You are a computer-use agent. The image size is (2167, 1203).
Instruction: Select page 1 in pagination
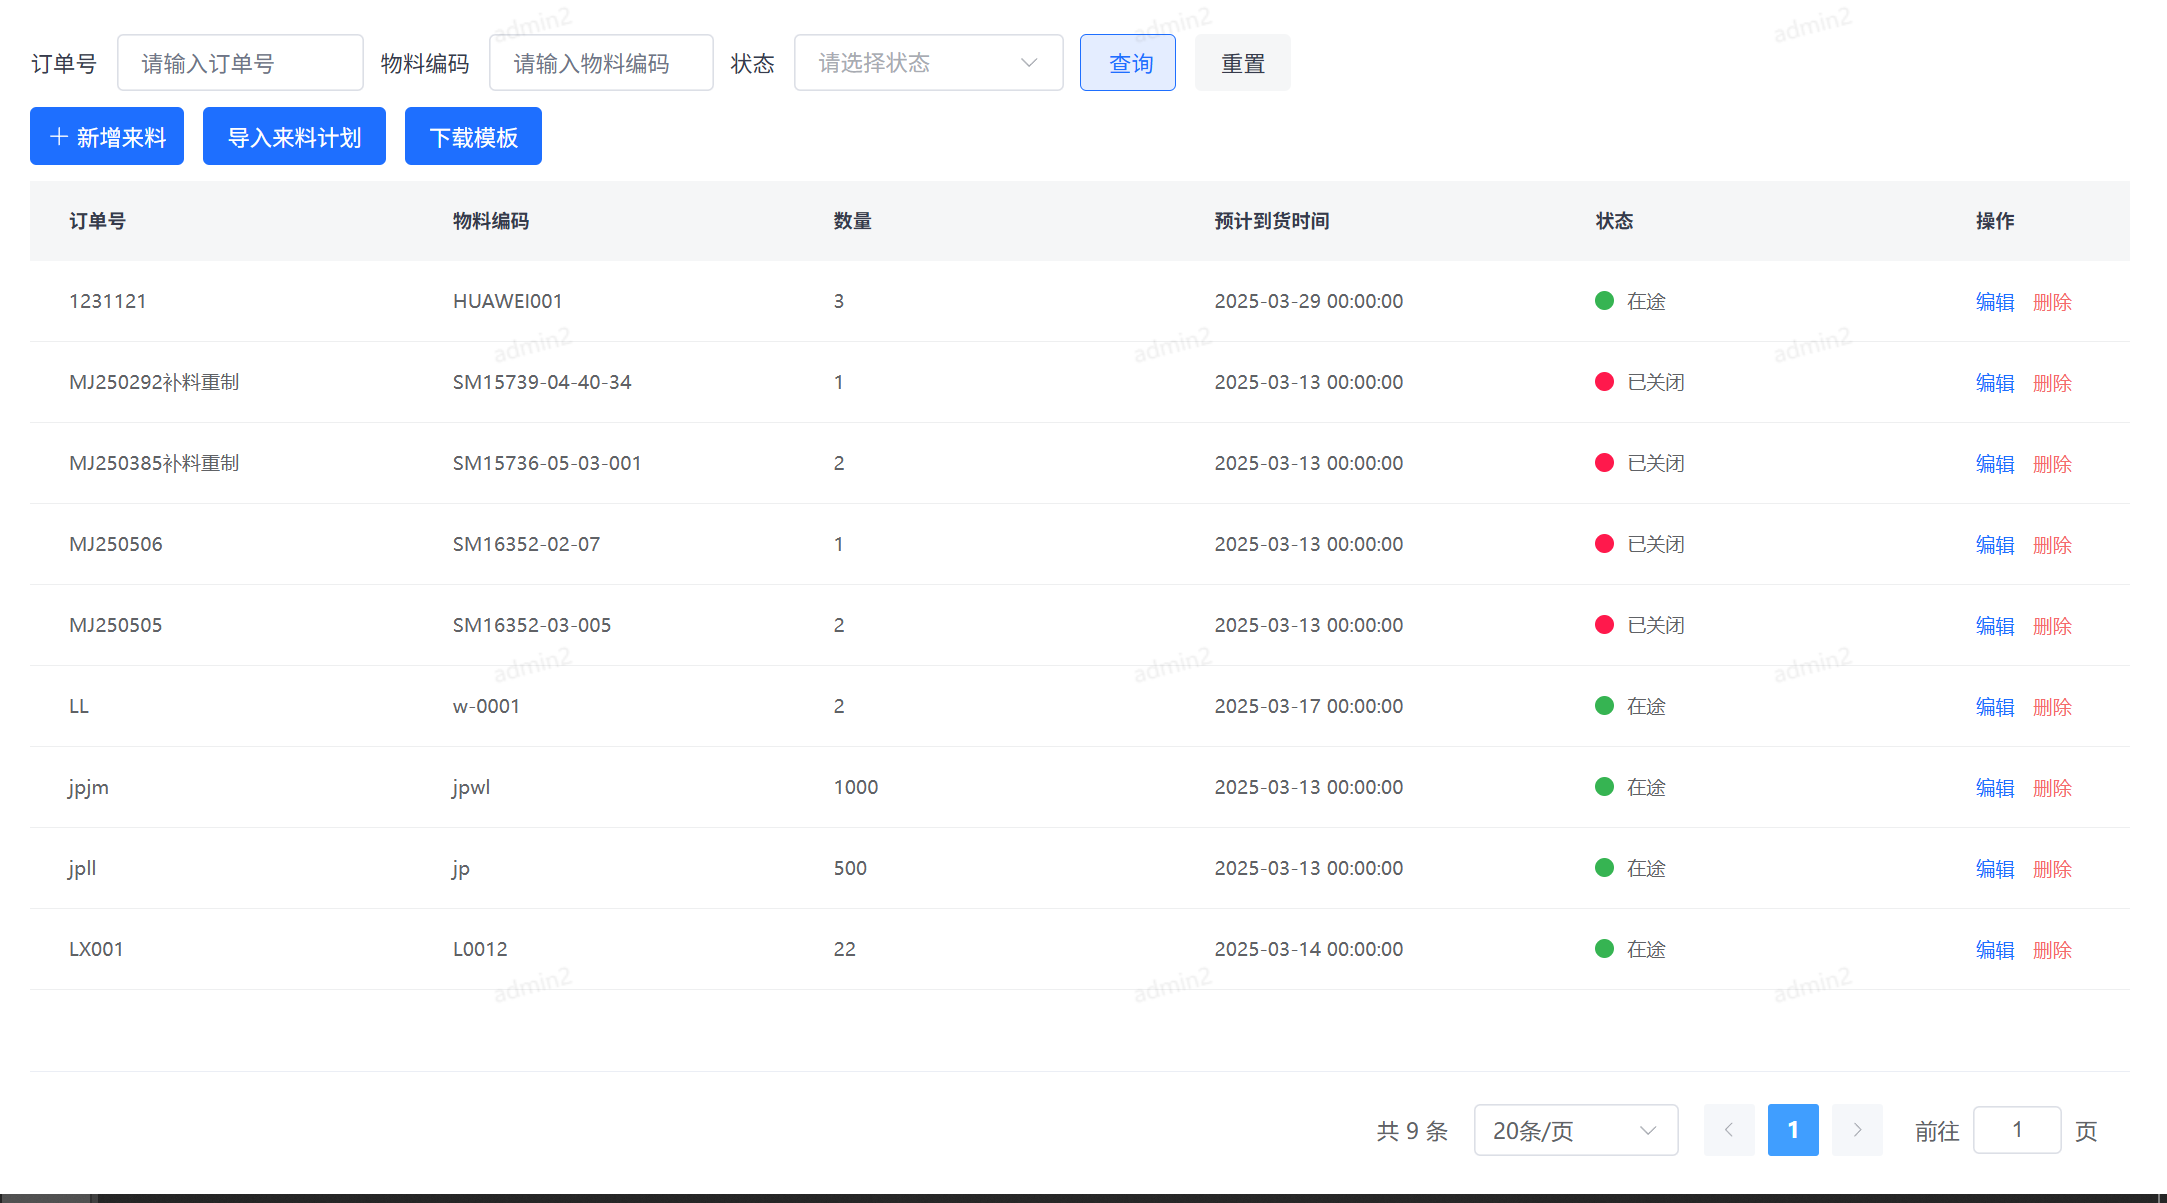(1793, 1130)
